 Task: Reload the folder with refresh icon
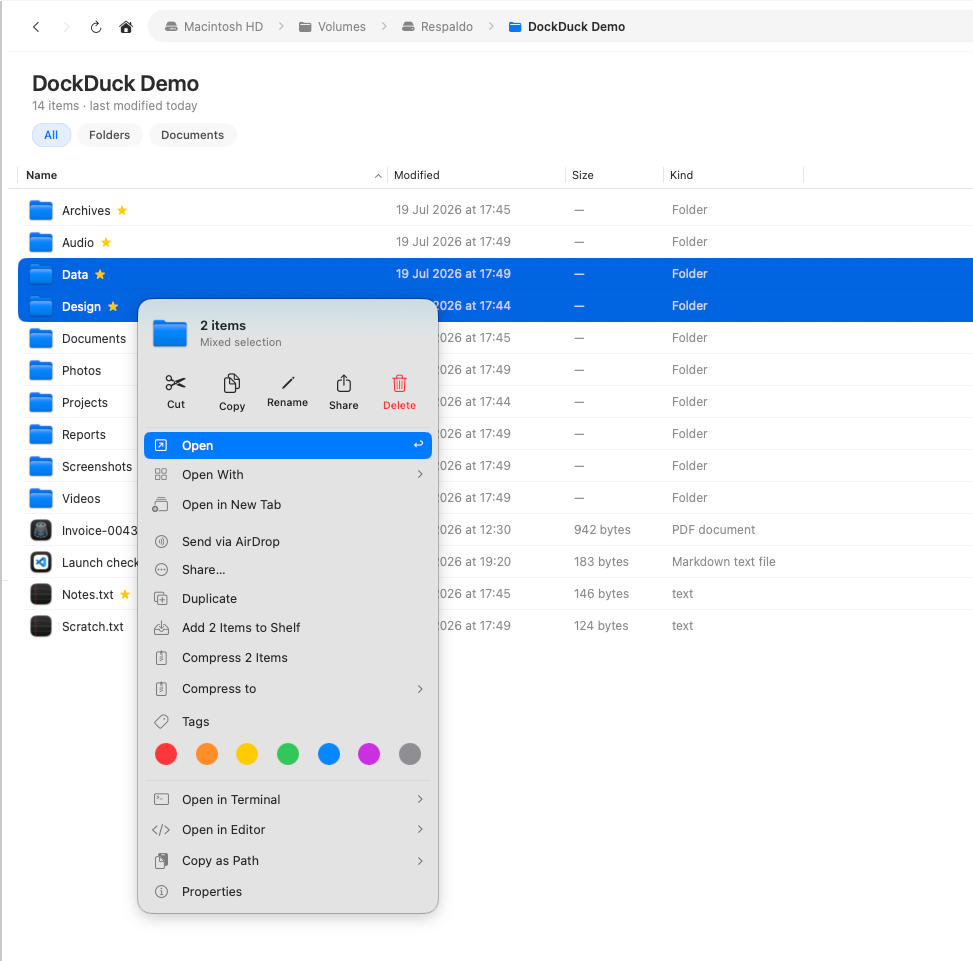point(96,27)
